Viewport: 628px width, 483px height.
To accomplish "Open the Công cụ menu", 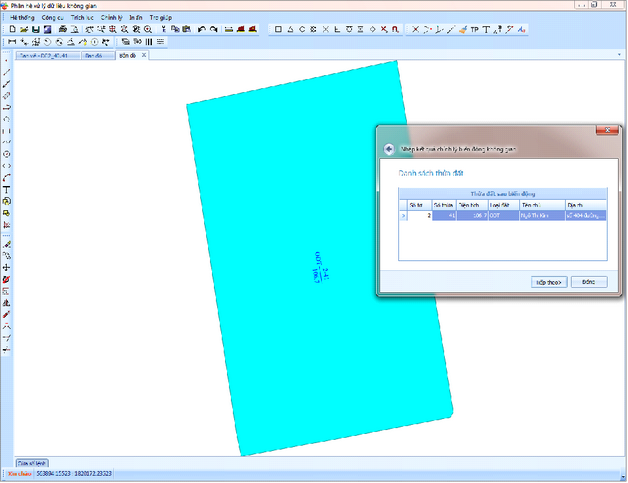I will (x=54, y=18).
